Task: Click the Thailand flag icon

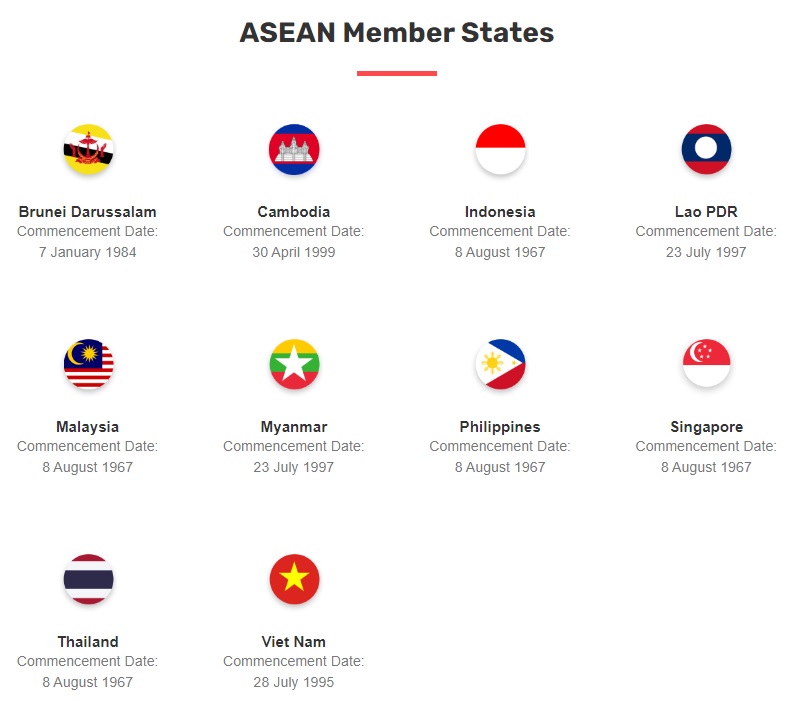Action: [x=88, y=580]
